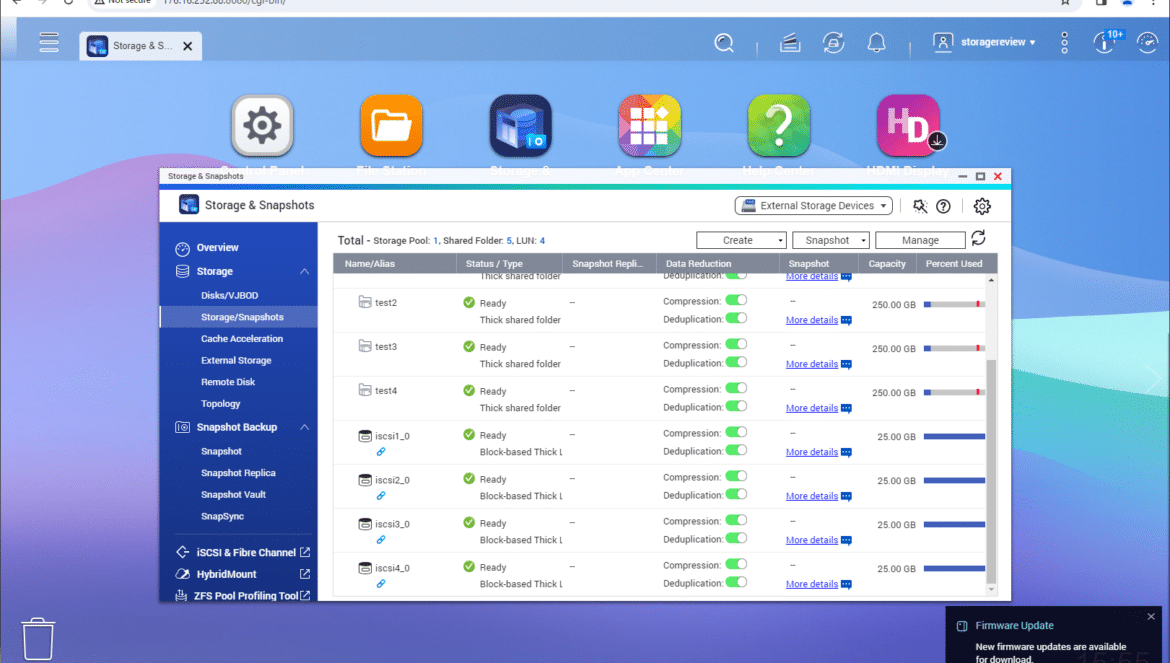1170x663 pixels.
Task: Open iSCSI & Fibre Channel external link
Action: tap(304, 553)
